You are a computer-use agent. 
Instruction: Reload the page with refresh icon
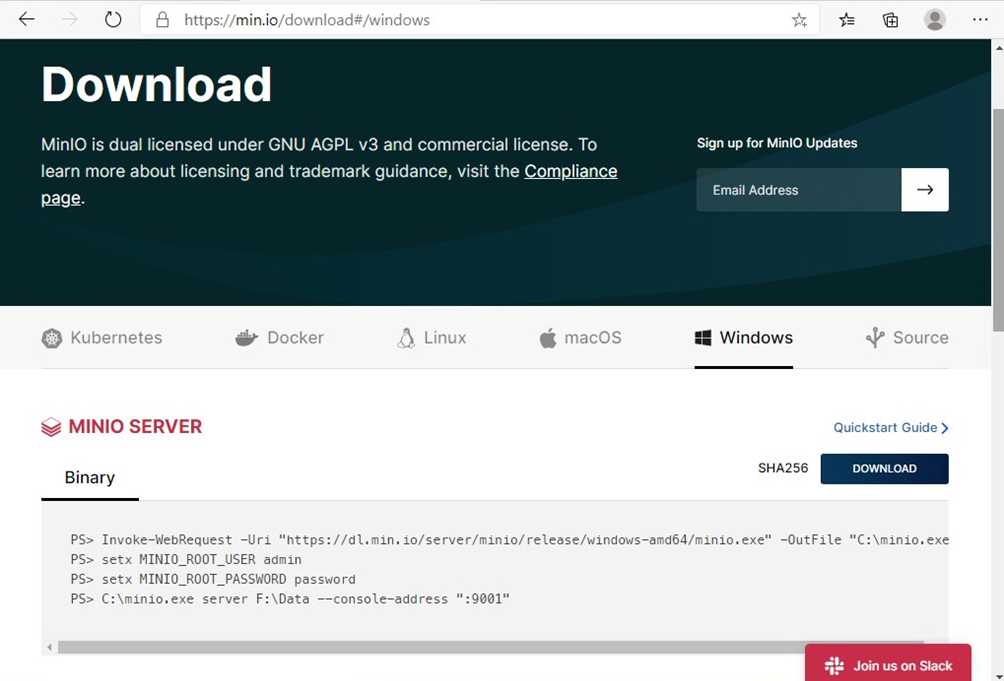tap(113, 19)
